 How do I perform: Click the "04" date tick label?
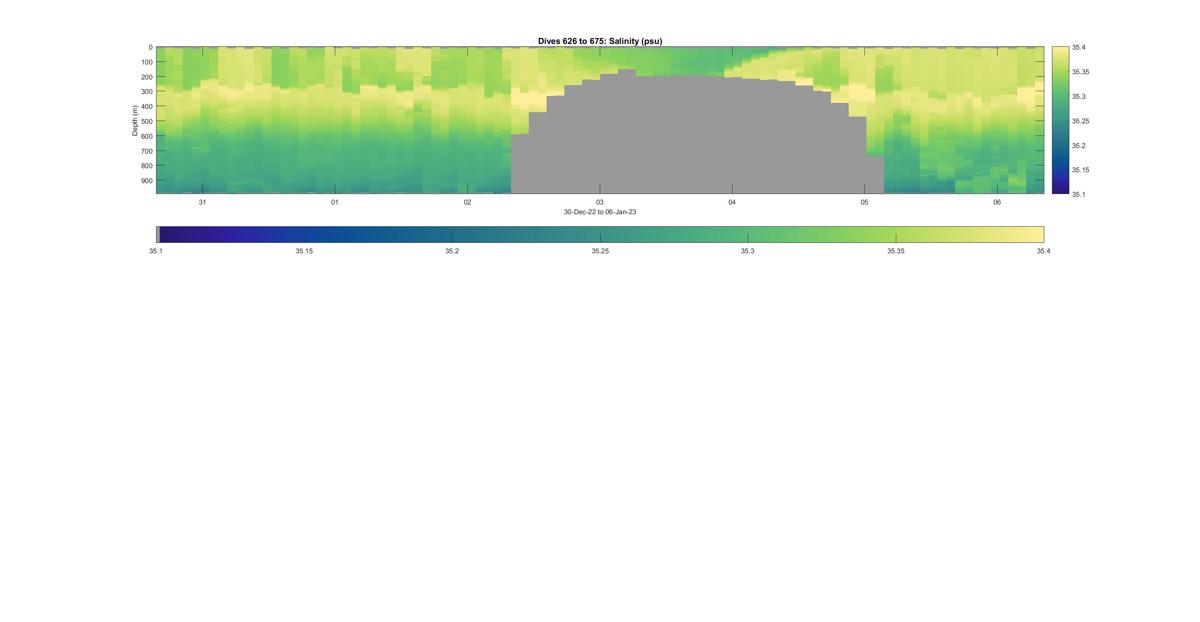732,202
